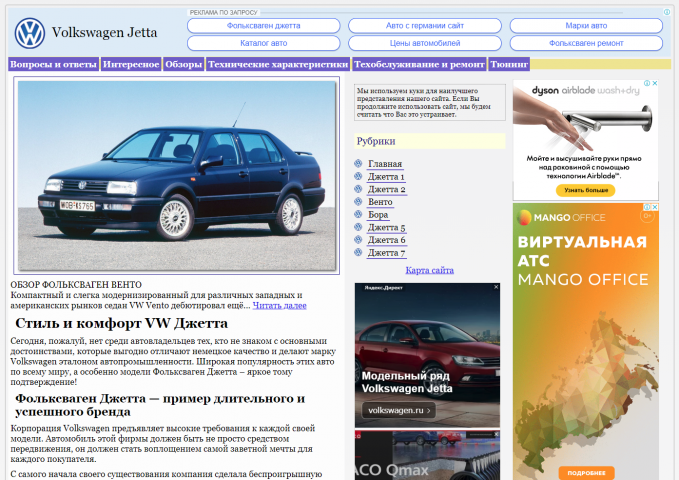The width and height of the screenshot is (679, 480).
Task: Go to the «Тюнинг» menu section
Action: coord(509,64)
